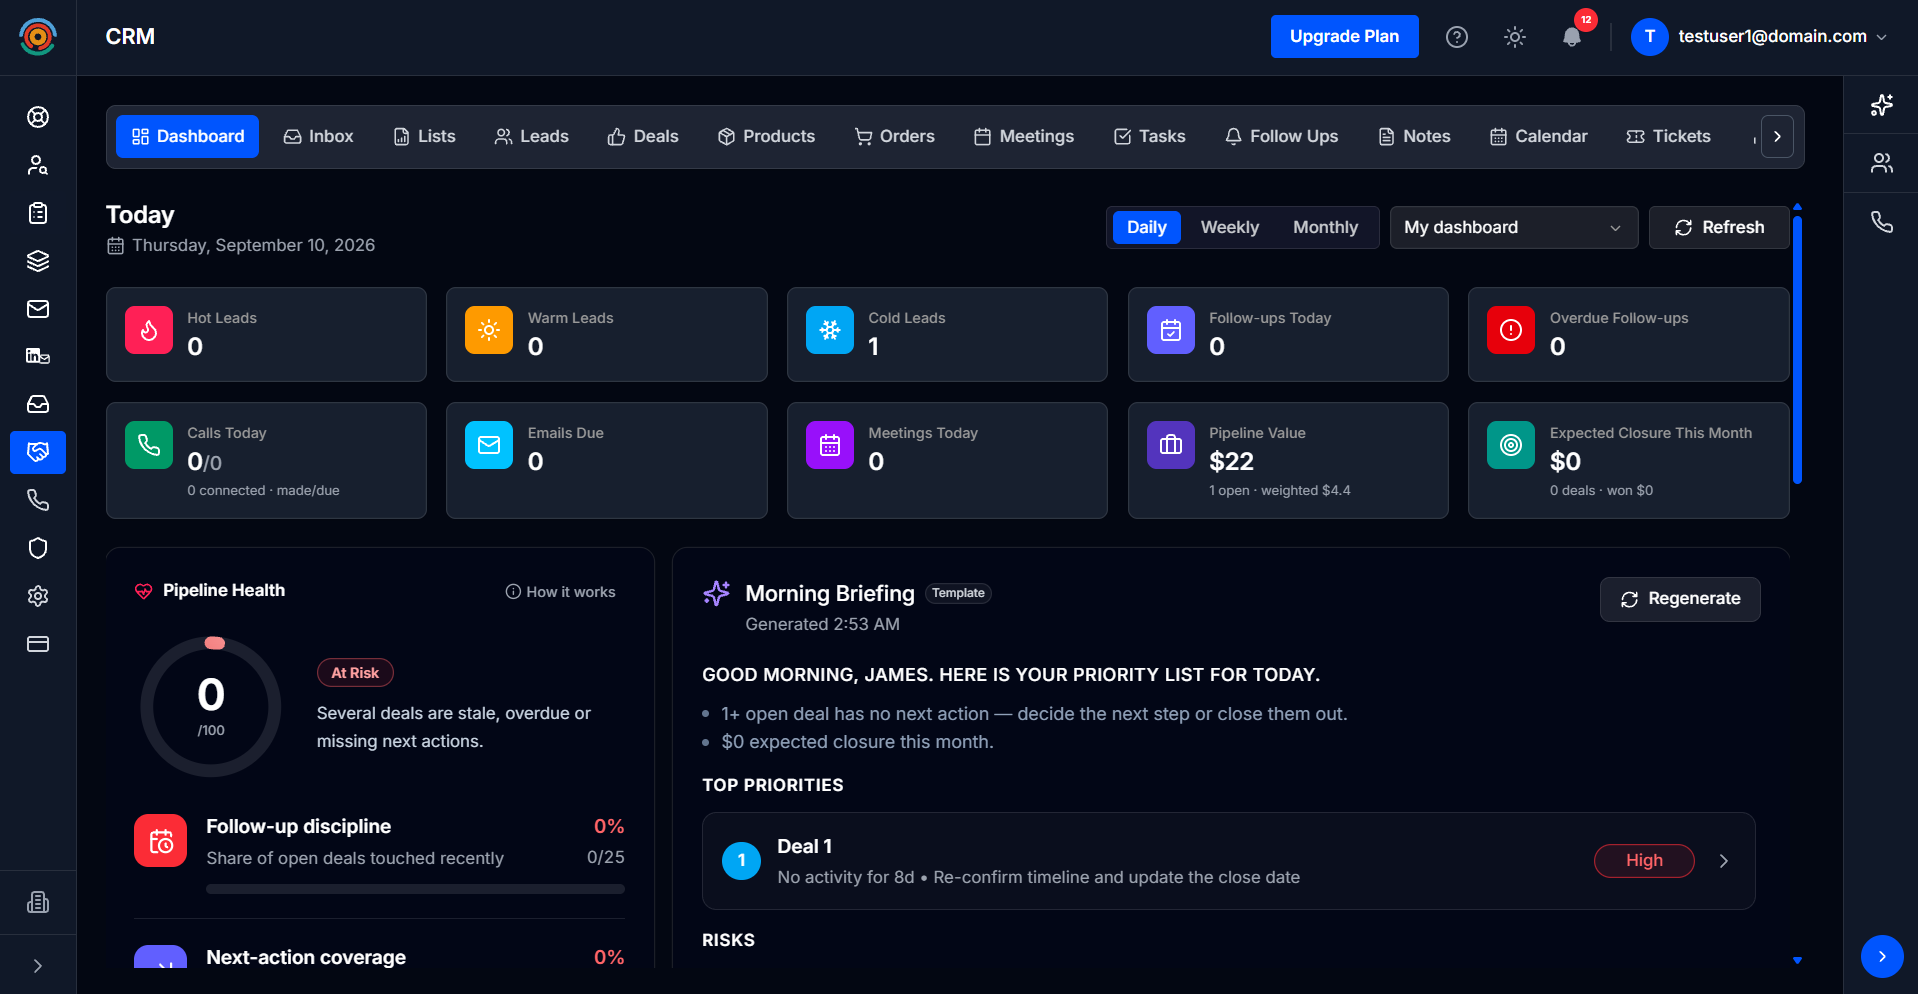The image size is (1918, 994).
Task: Open the mail envelope icon in left sidebar
Action: coord(38,309)
